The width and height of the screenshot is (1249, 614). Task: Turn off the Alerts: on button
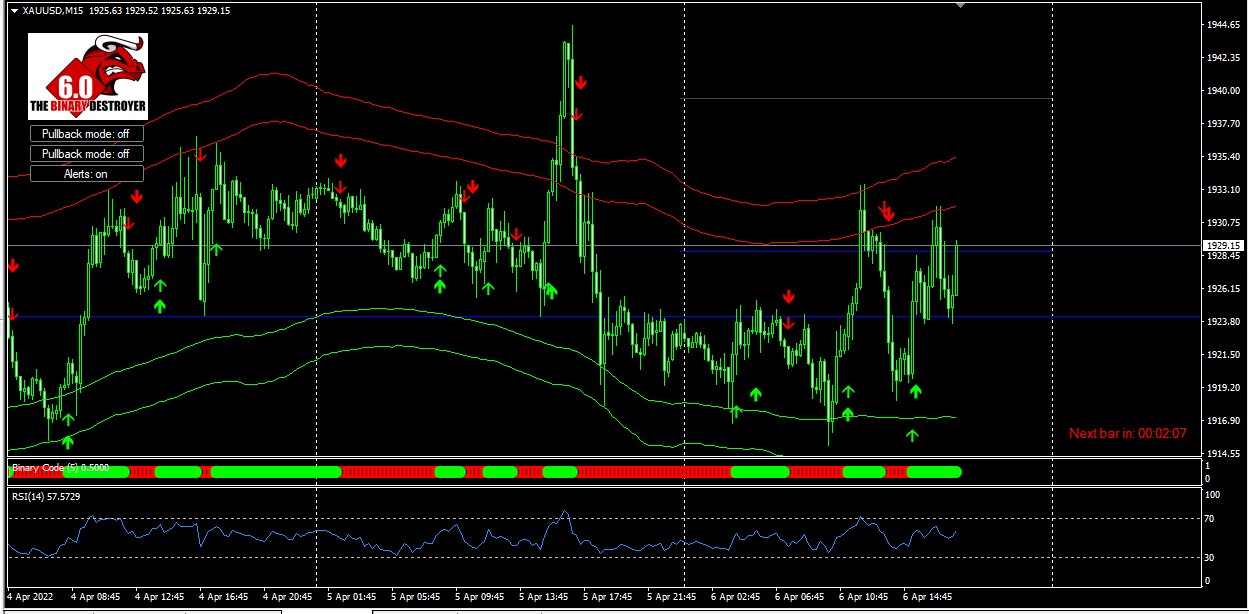tap(86, 174)
